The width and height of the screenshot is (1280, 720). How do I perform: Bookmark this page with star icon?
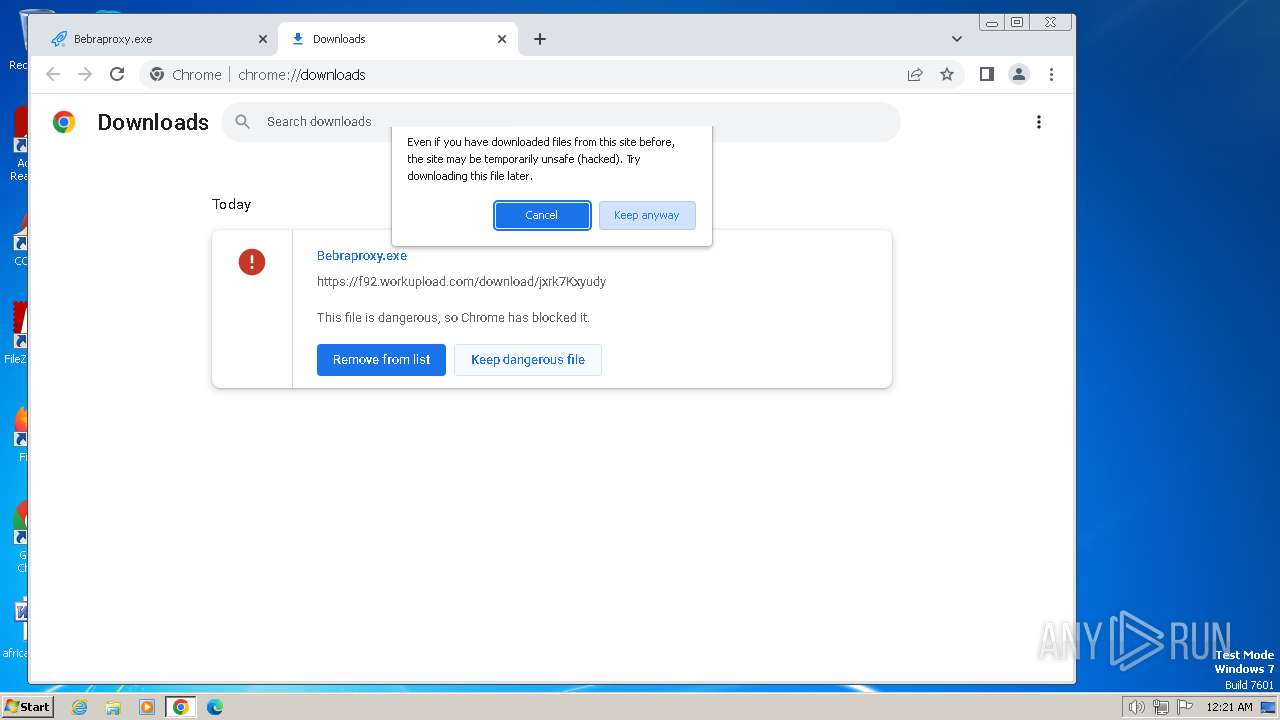(x=947, y=74)
